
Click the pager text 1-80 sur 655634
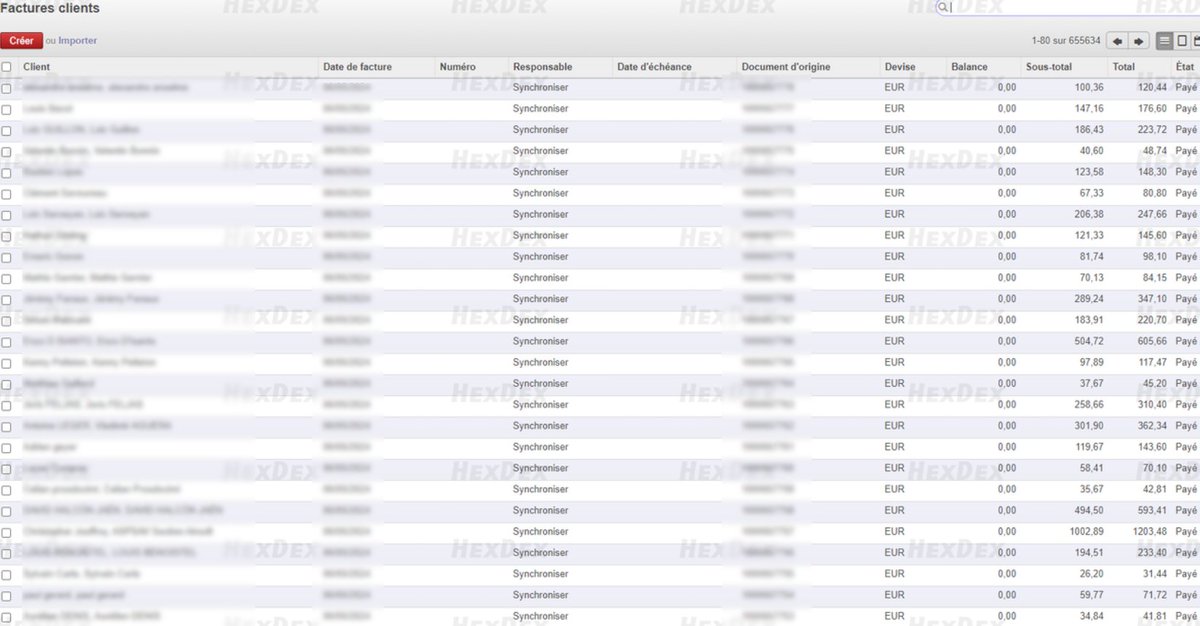coord(1066,41)
